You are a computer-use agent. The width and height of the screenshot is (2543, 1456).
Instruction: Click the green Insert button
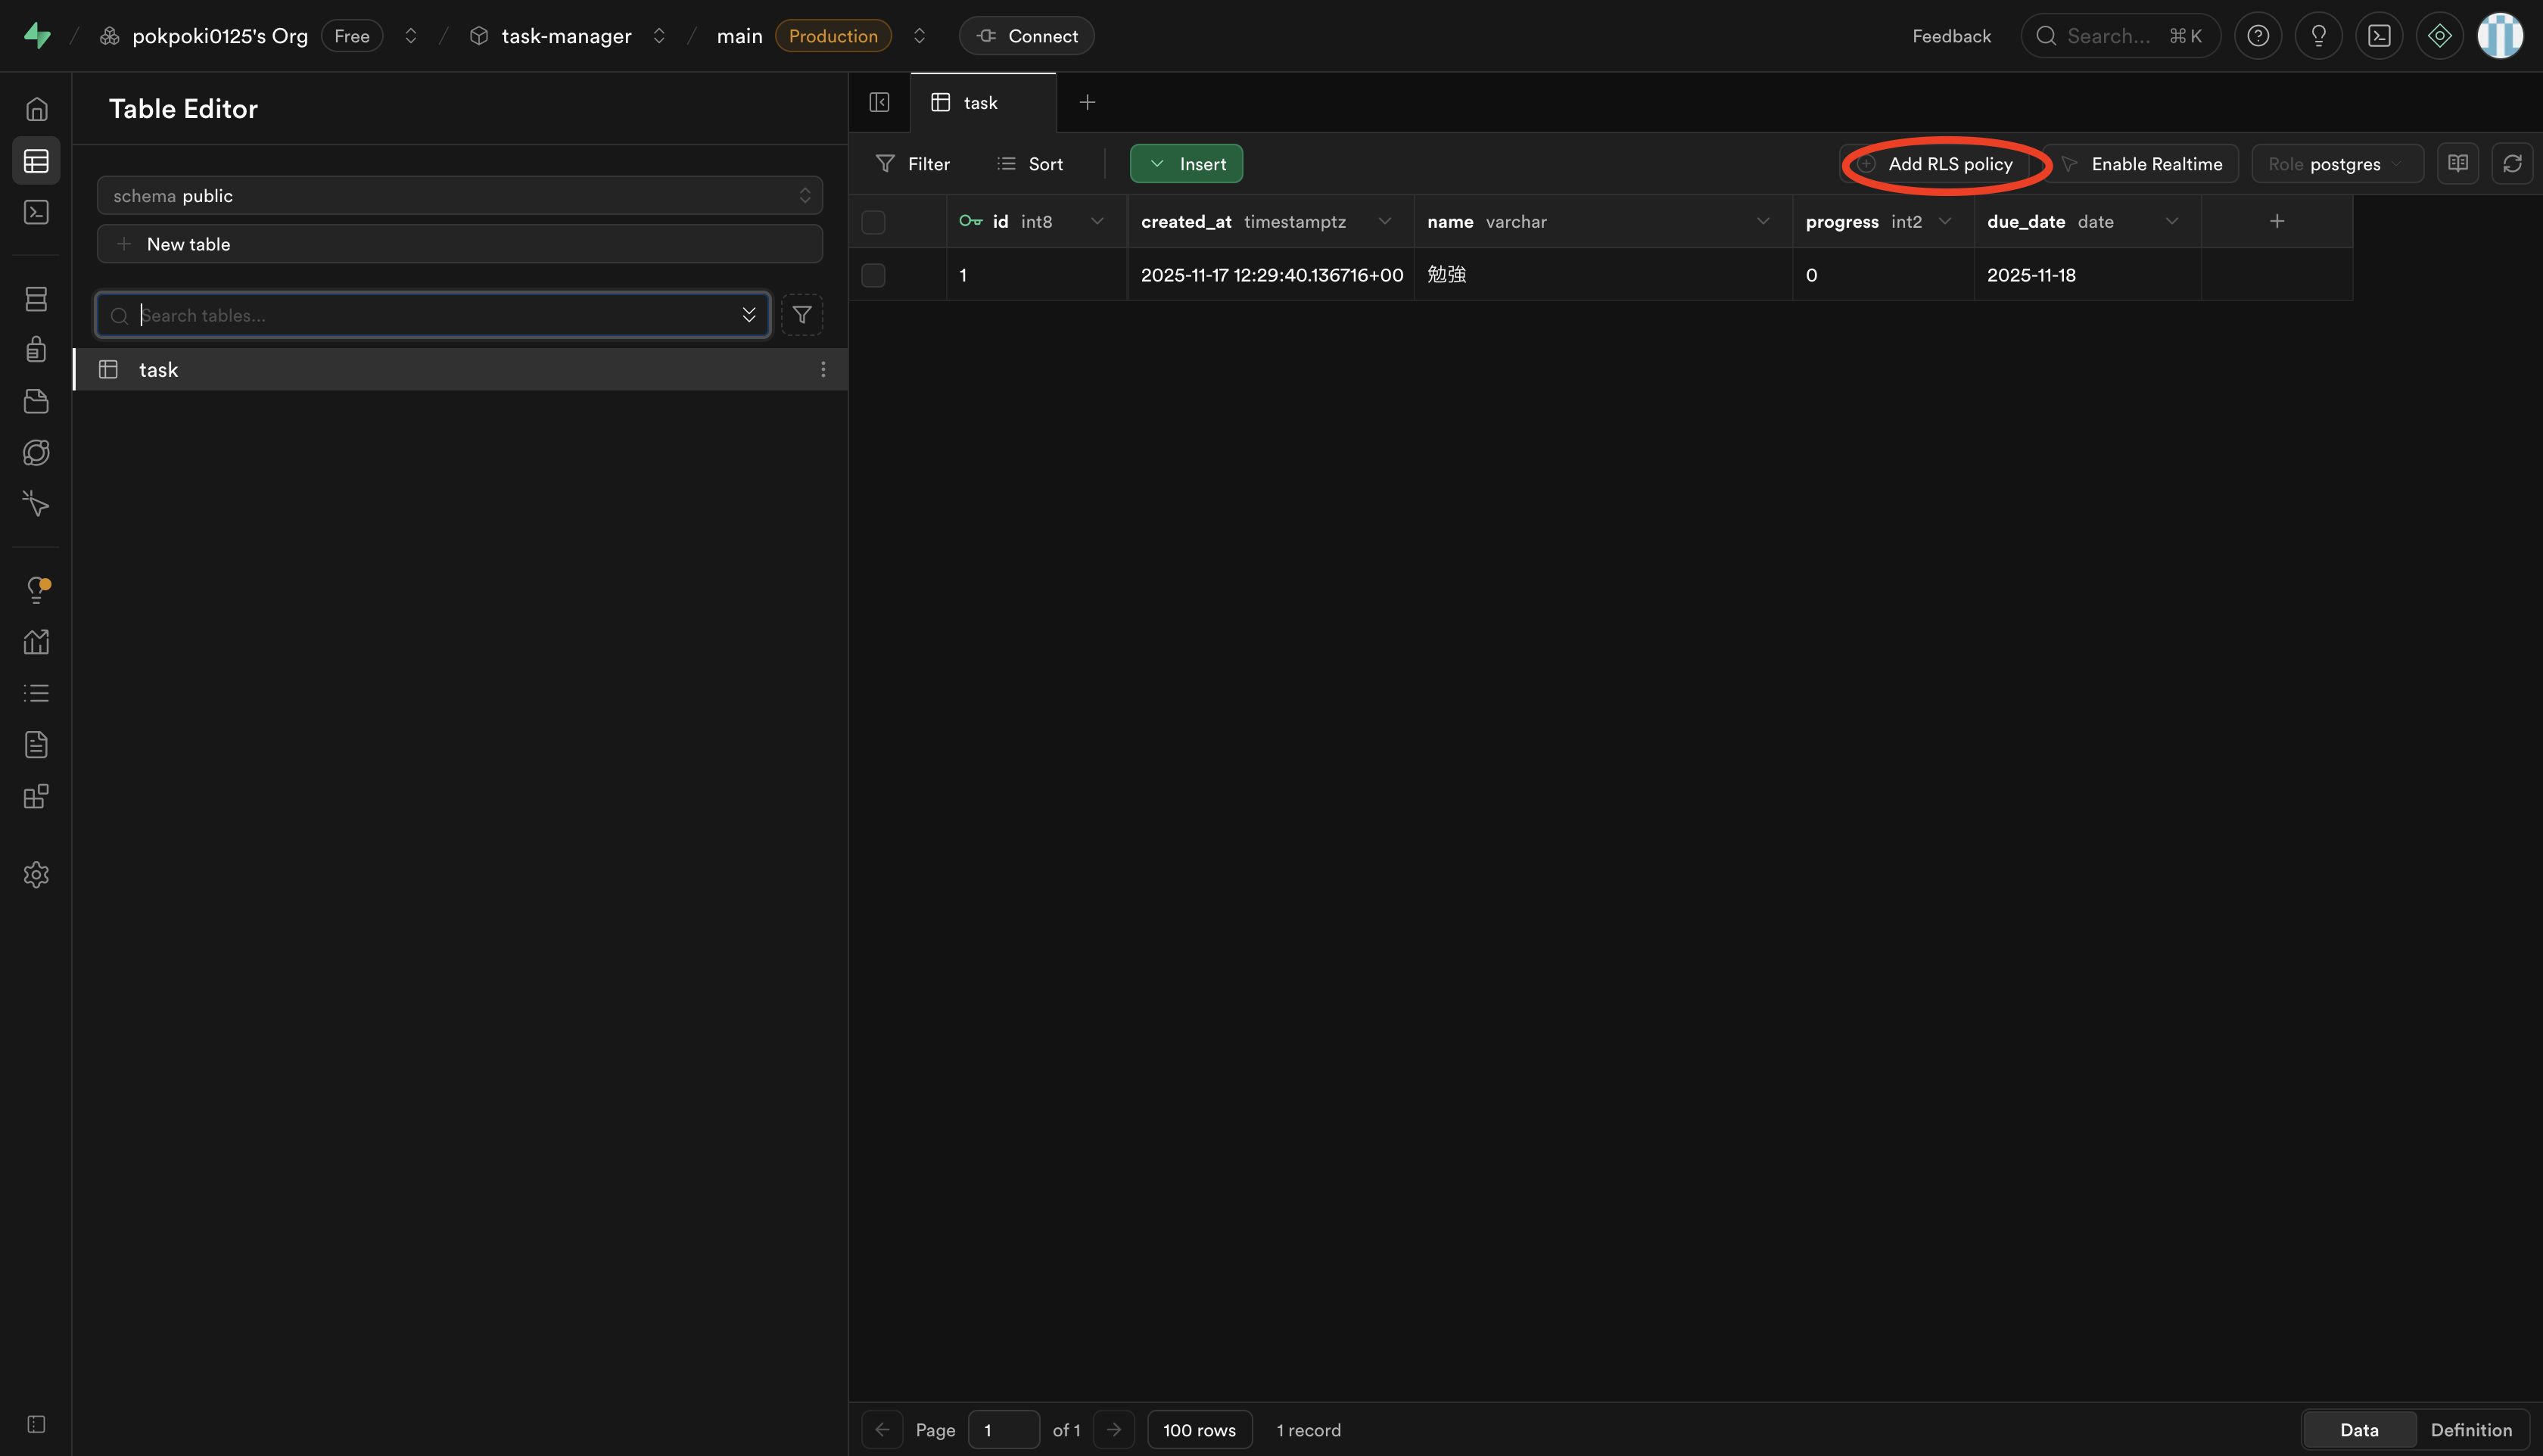click(1186, 164)
